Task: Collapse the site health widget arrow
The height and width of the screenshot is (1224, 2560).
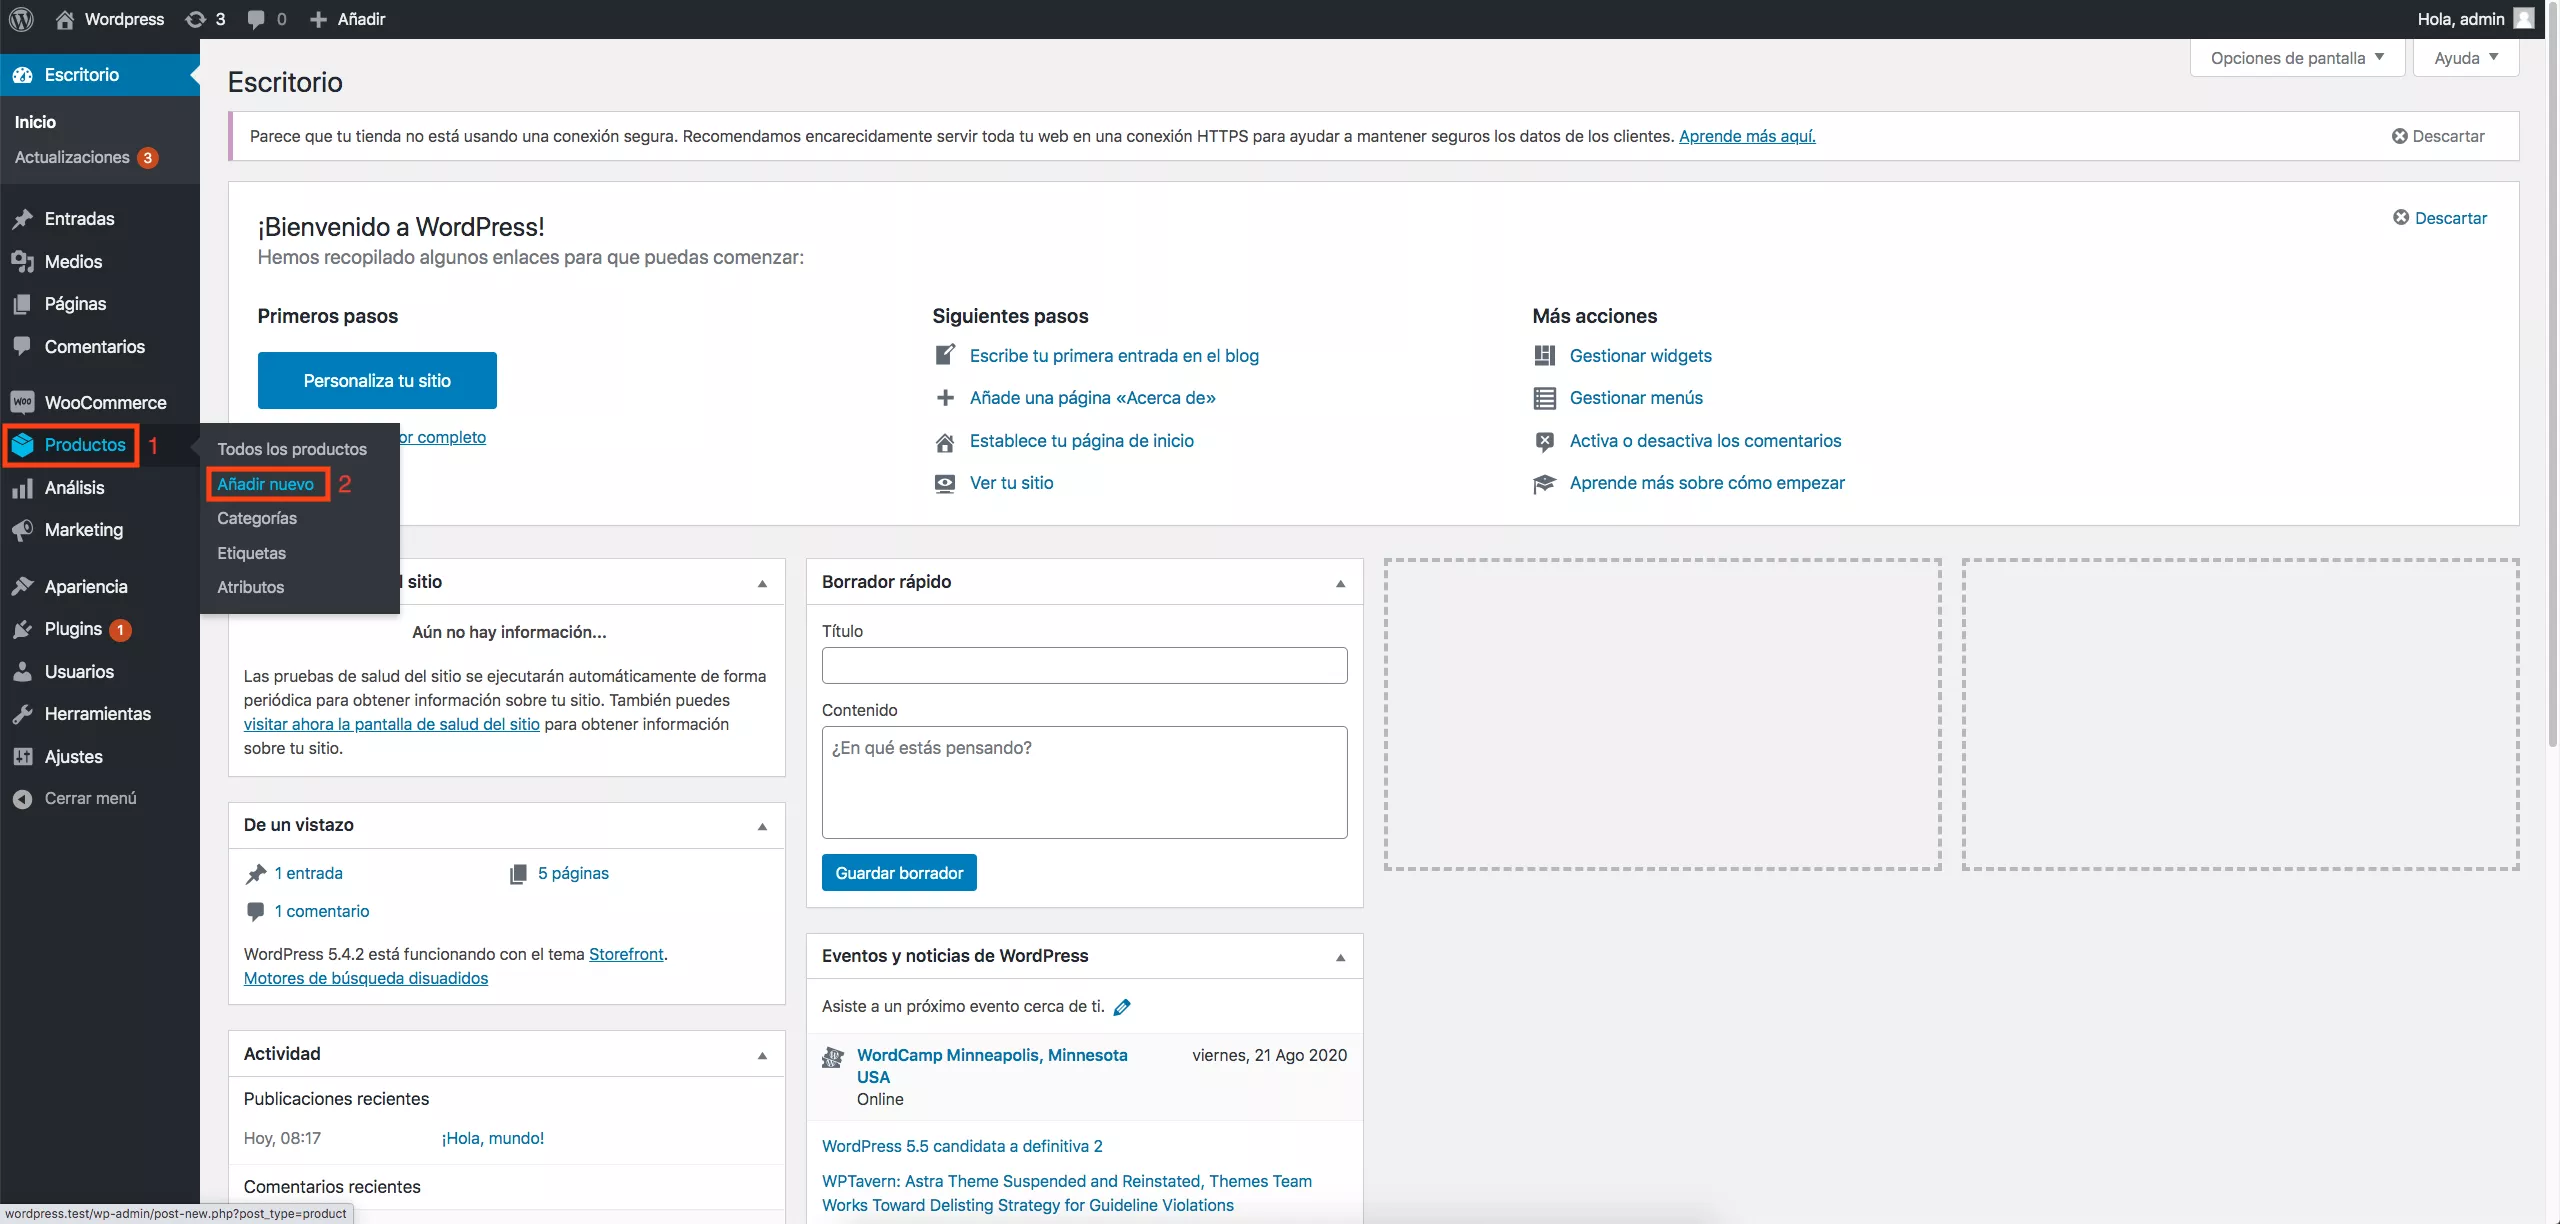Action: pos(762,583)
